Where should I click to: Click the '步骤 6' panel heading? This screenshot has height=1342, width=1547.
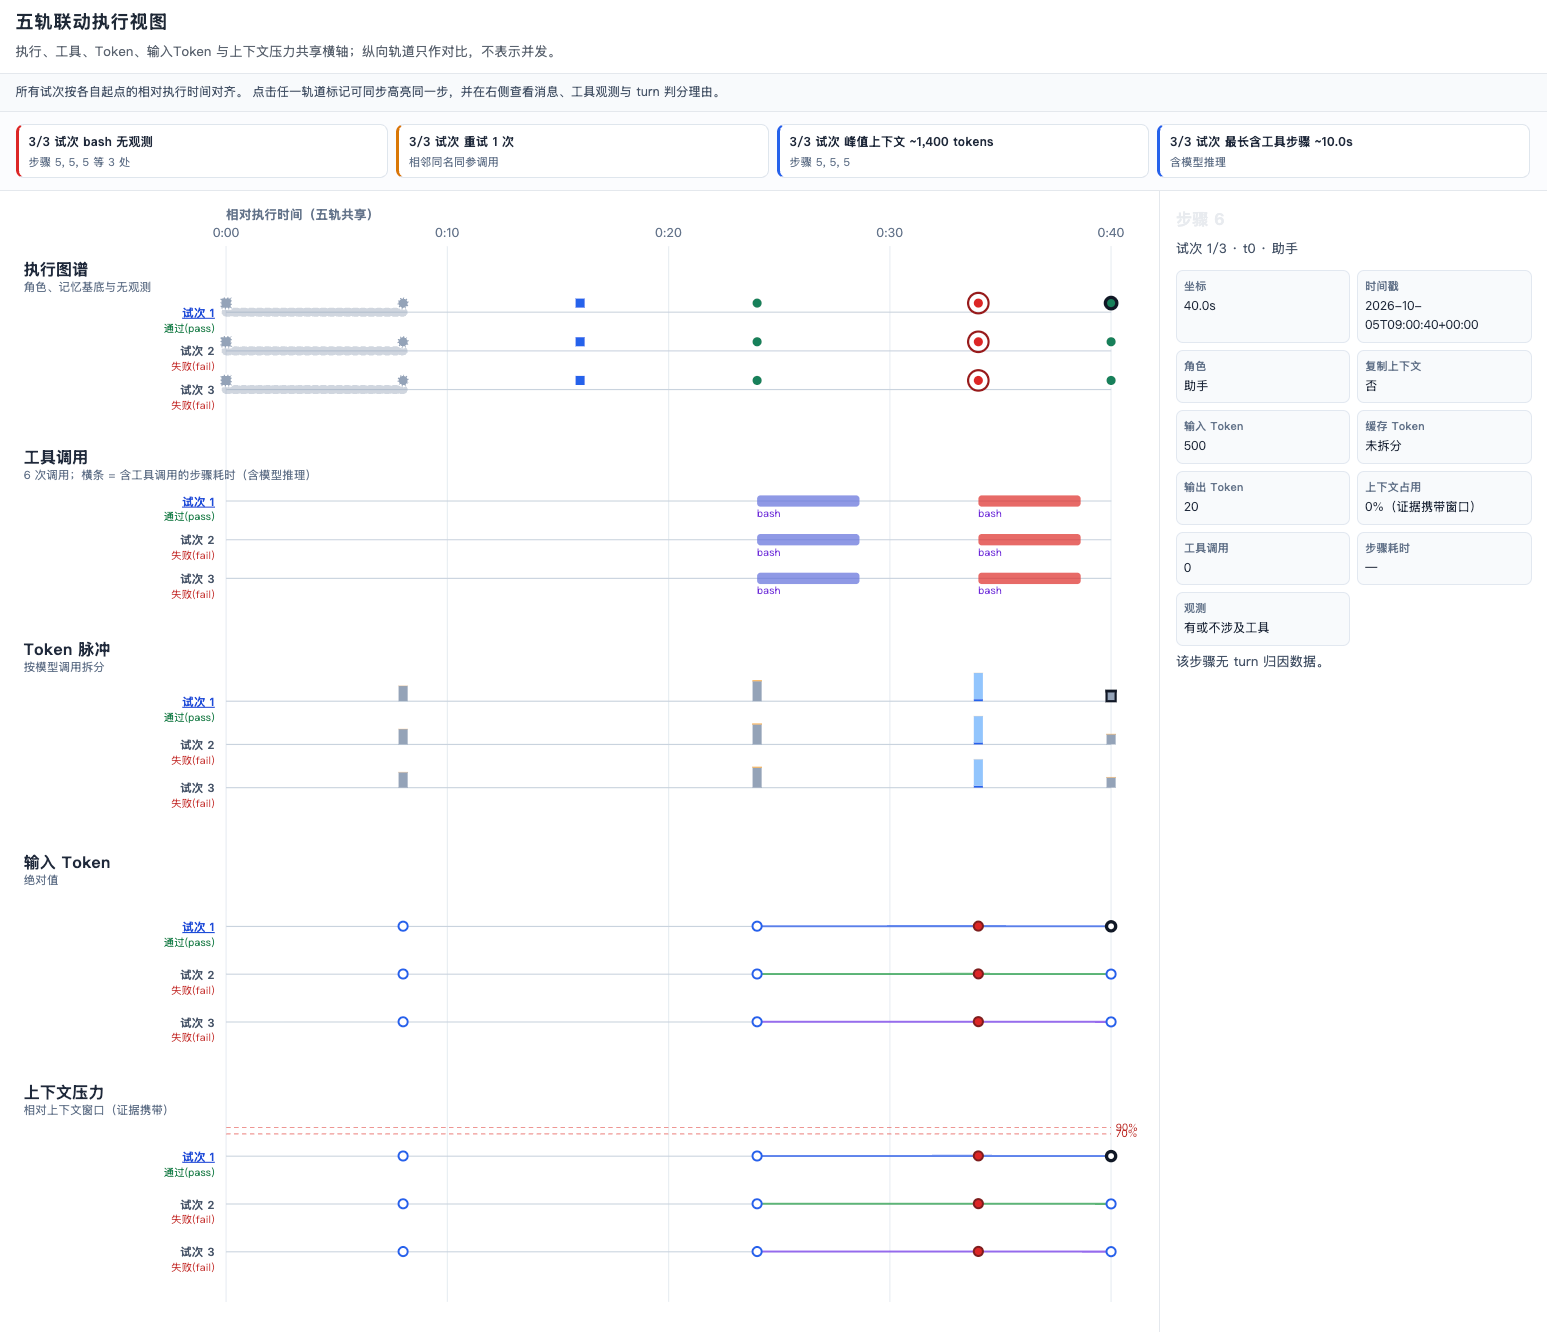tap(1200, 220)
